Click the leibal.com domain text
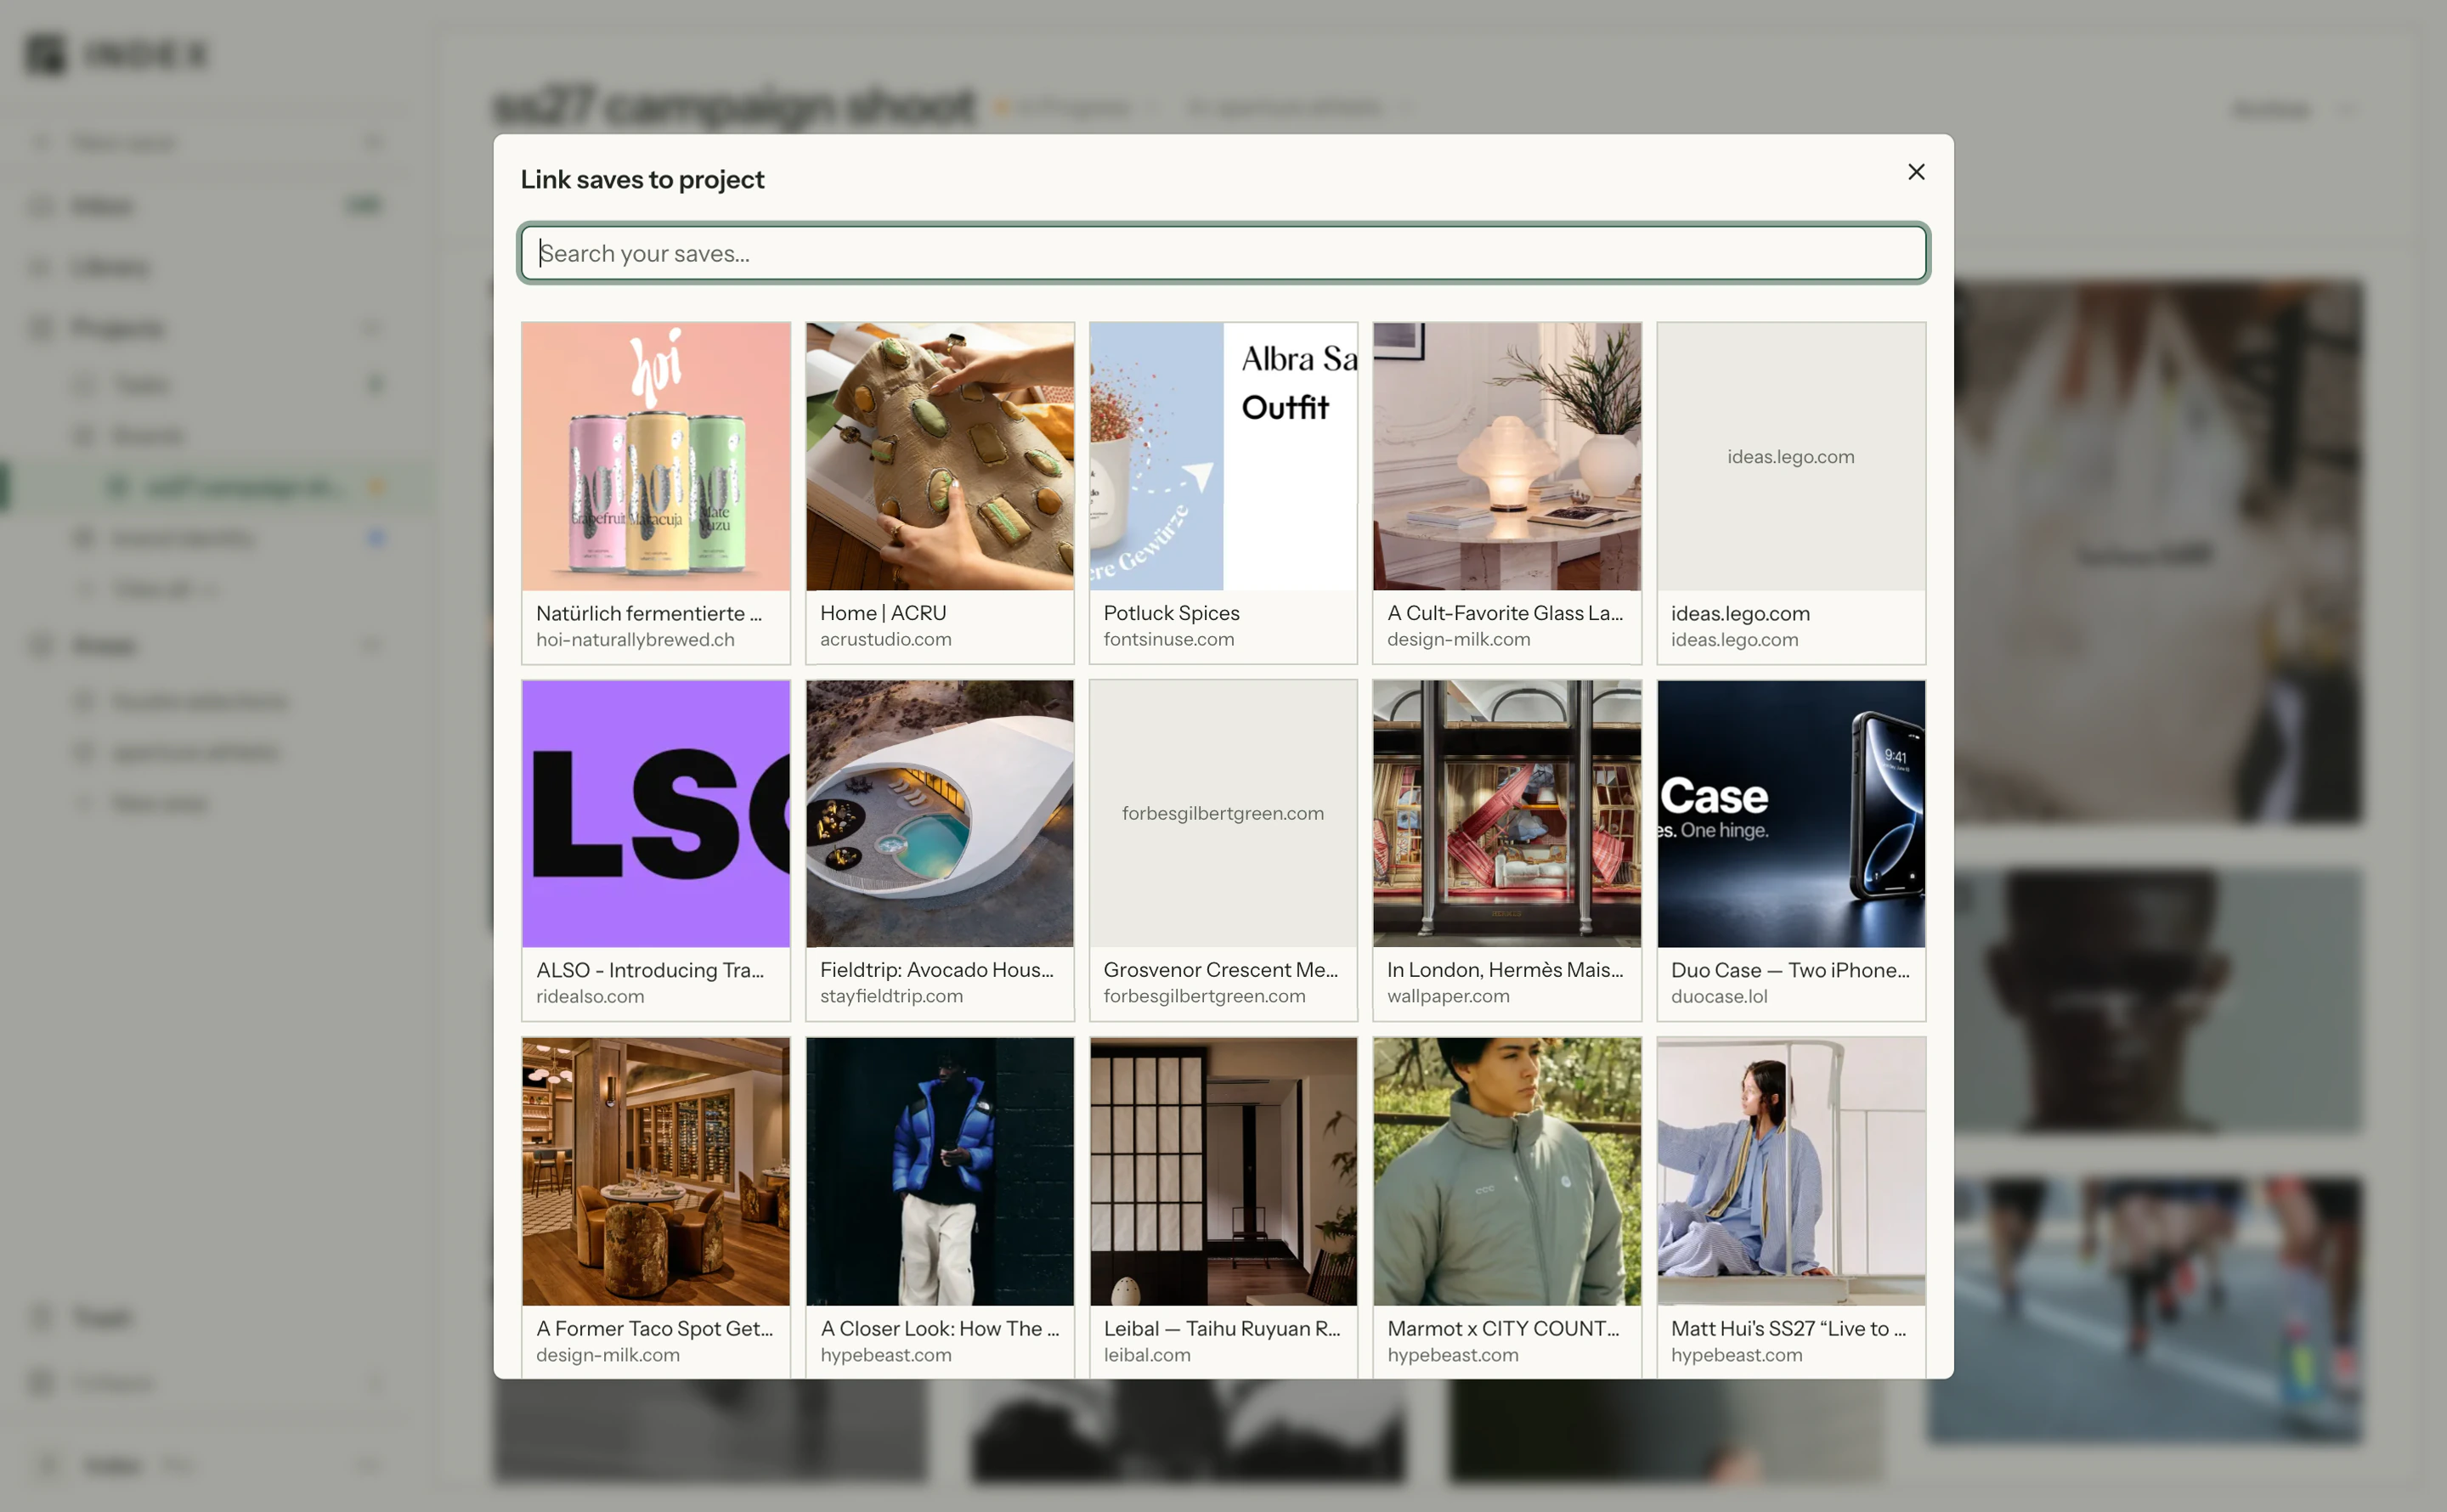Viewport: 2447px width, 1512px height. pos(1147,1355)
